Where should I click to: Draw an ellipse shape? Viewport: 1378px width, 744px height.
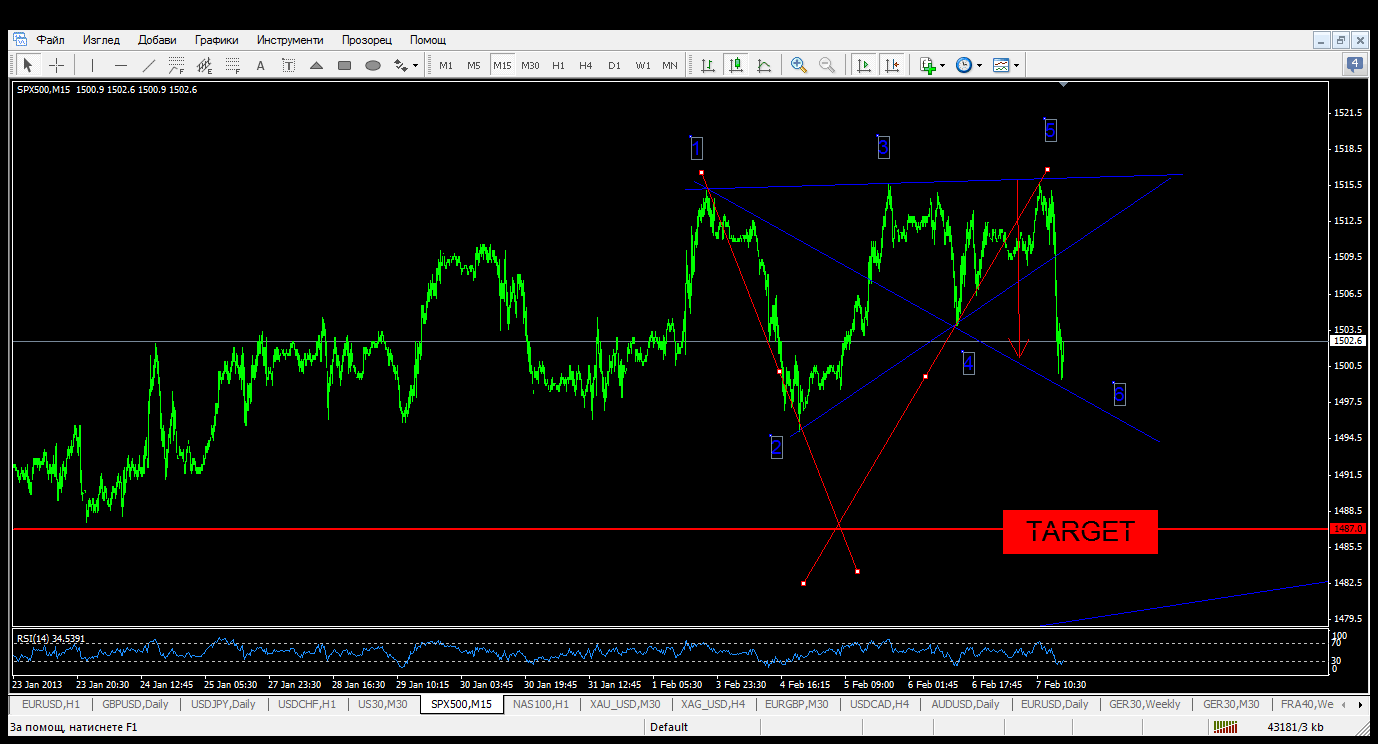click(x=373, y=65)
